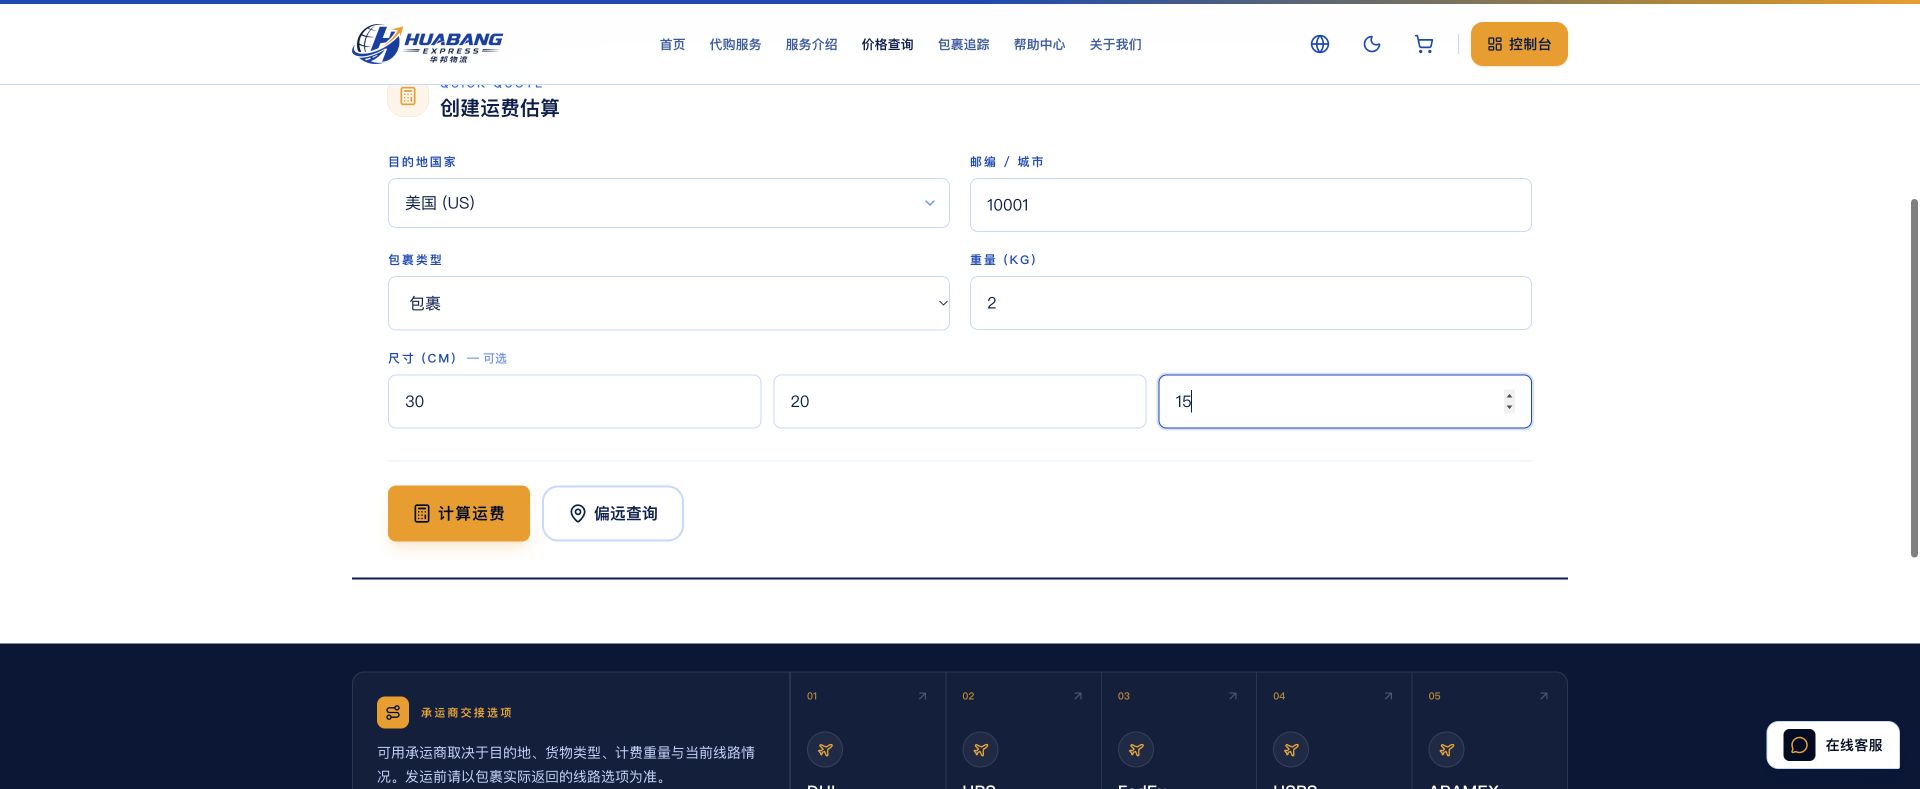Open card 04 via its arrow icon
This screenshot has width=1920, height=789.
pyautogui.click(x=1388, y=696)
